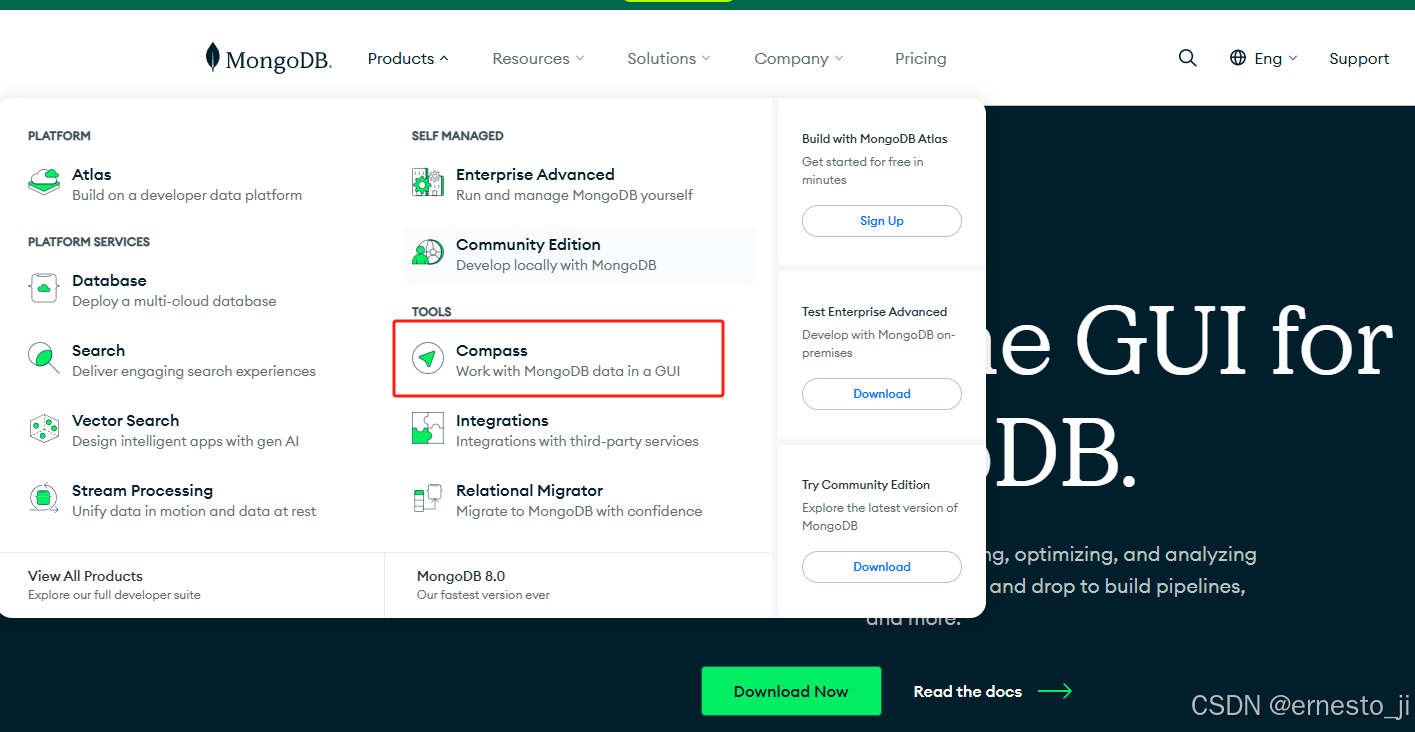Click the Enterprise Advanced building icon
The height and width of the screenshot is (732, 1415).
(x=427, y=182)
